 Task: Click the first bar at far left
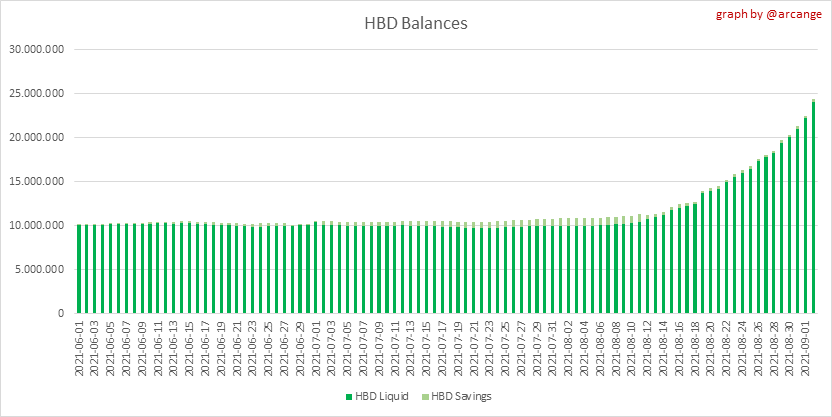(78, 269)
